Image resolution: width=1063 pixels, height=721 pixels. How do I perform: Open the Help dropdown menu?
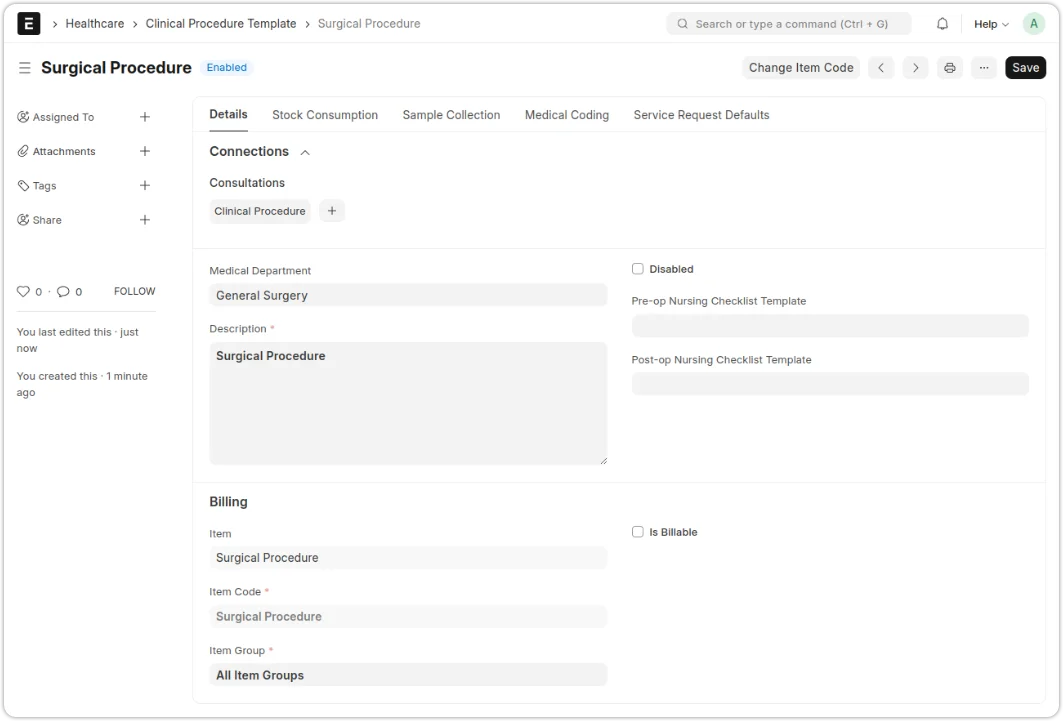pos(991,24)
